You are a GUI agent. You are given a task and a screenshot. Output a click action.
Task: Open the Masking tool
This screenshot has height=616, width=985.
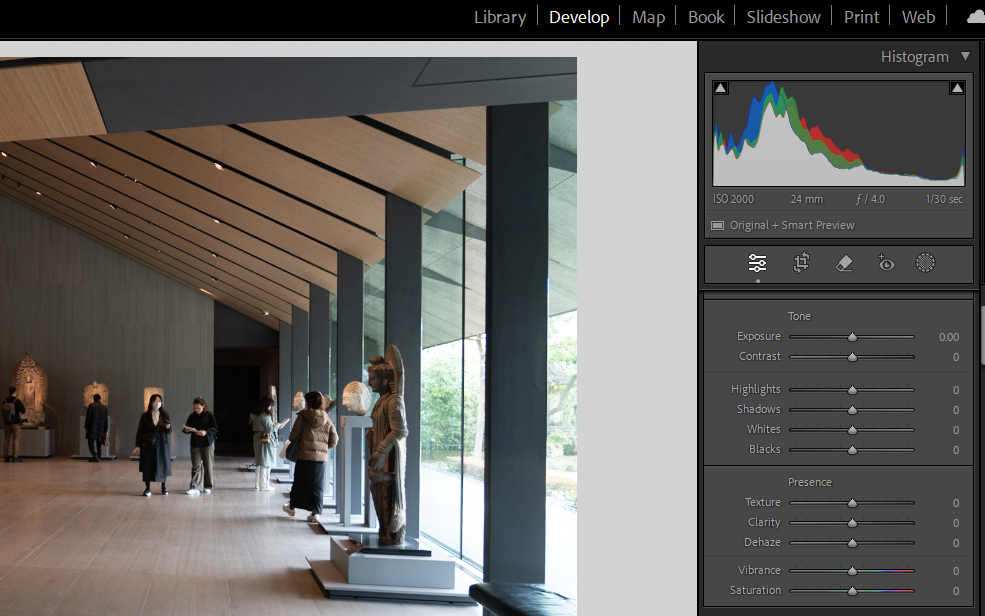(925, 263)
